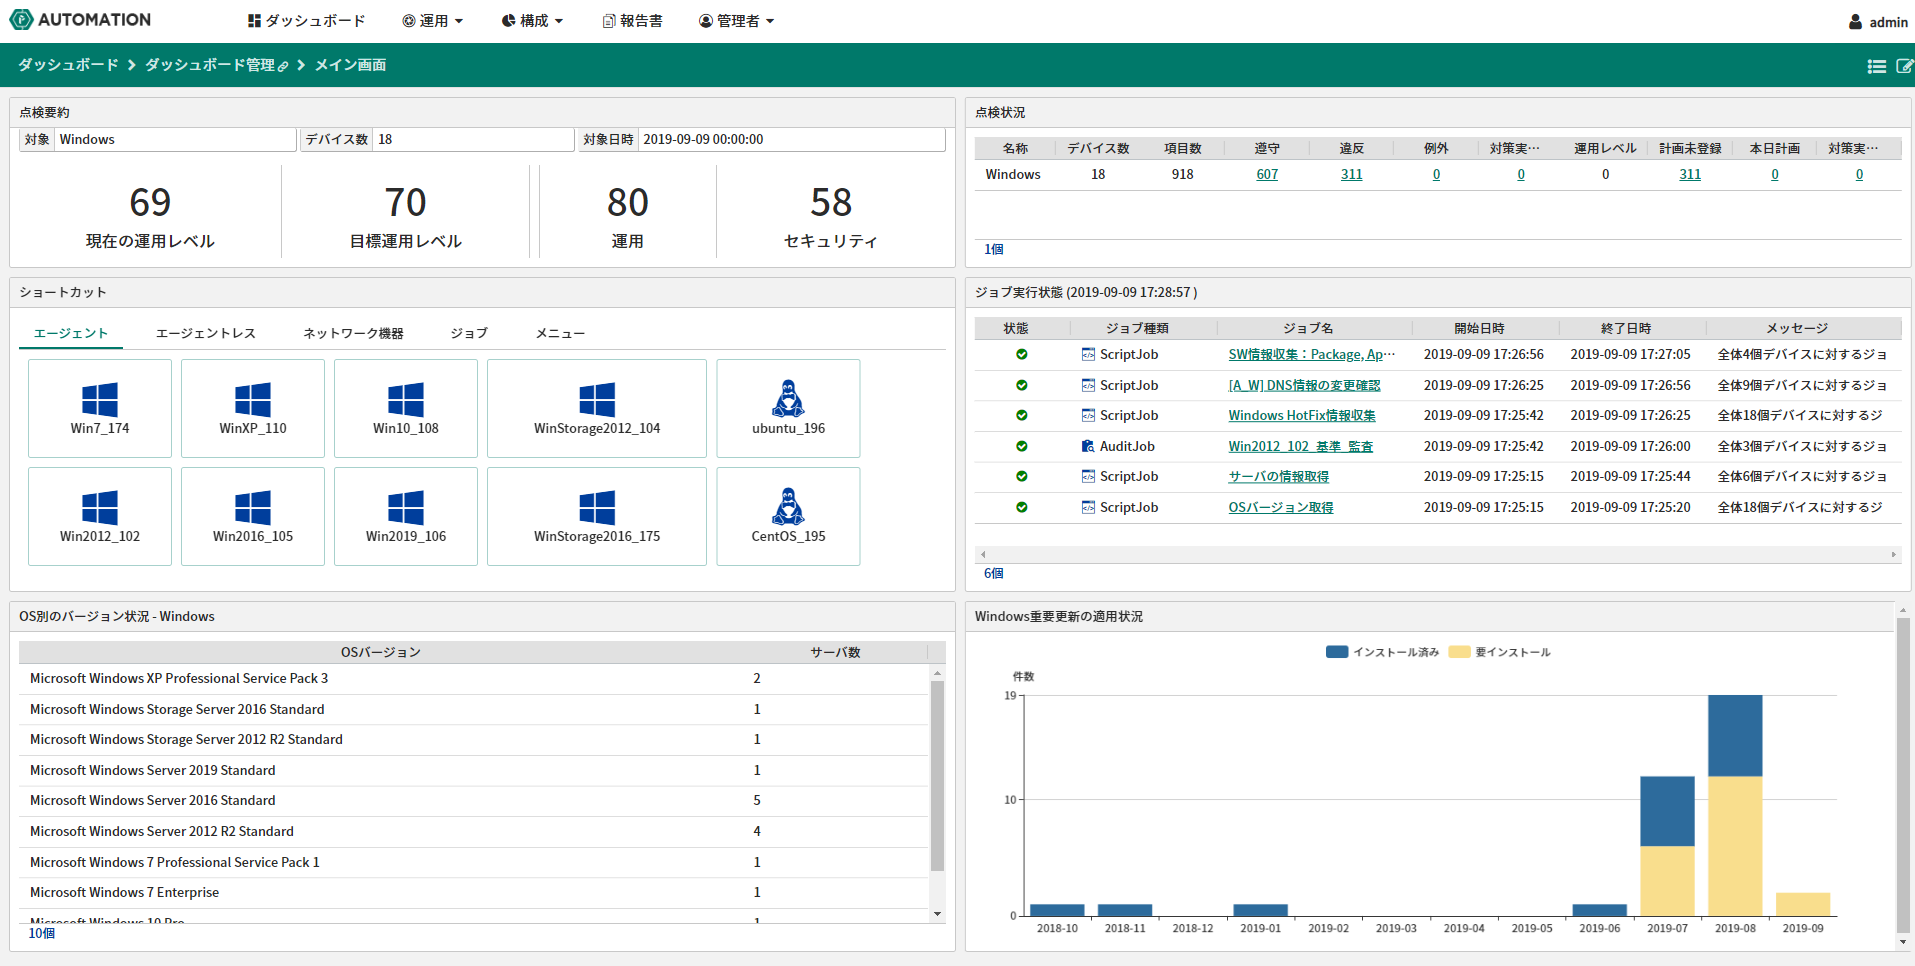Open the SW情報収集：Package job link
The image size is (1915, 966).
pos(1311,354)
